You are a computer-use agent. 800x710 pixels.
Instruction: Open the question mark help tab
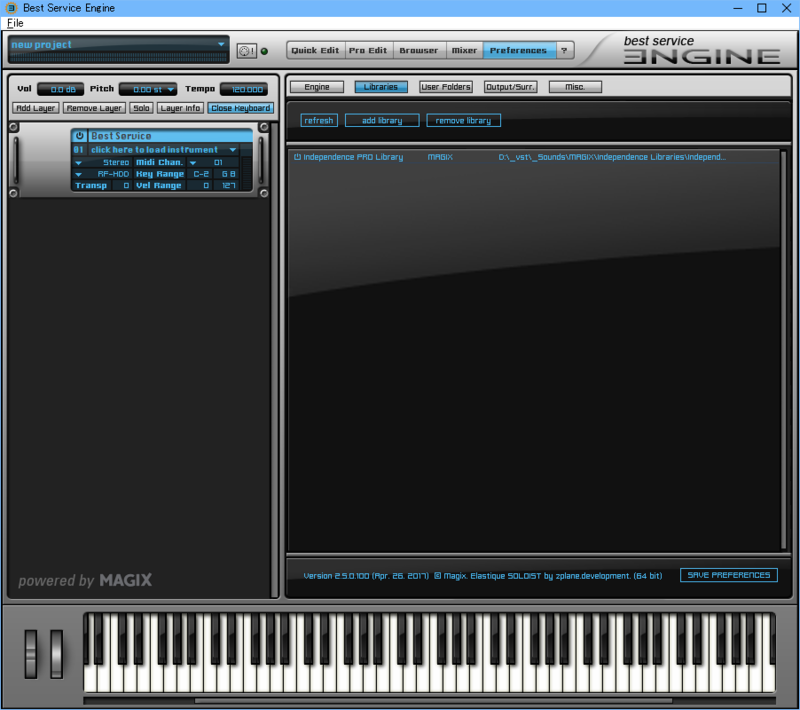point(564,50)
